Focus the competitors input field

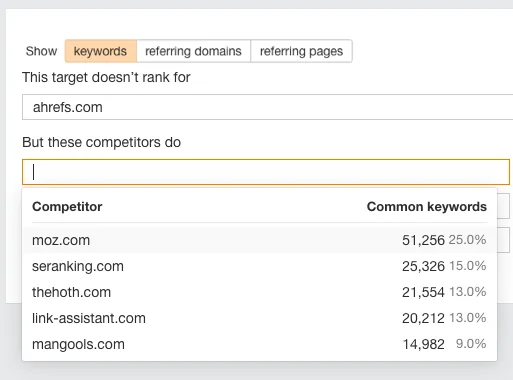coord(266,172)
